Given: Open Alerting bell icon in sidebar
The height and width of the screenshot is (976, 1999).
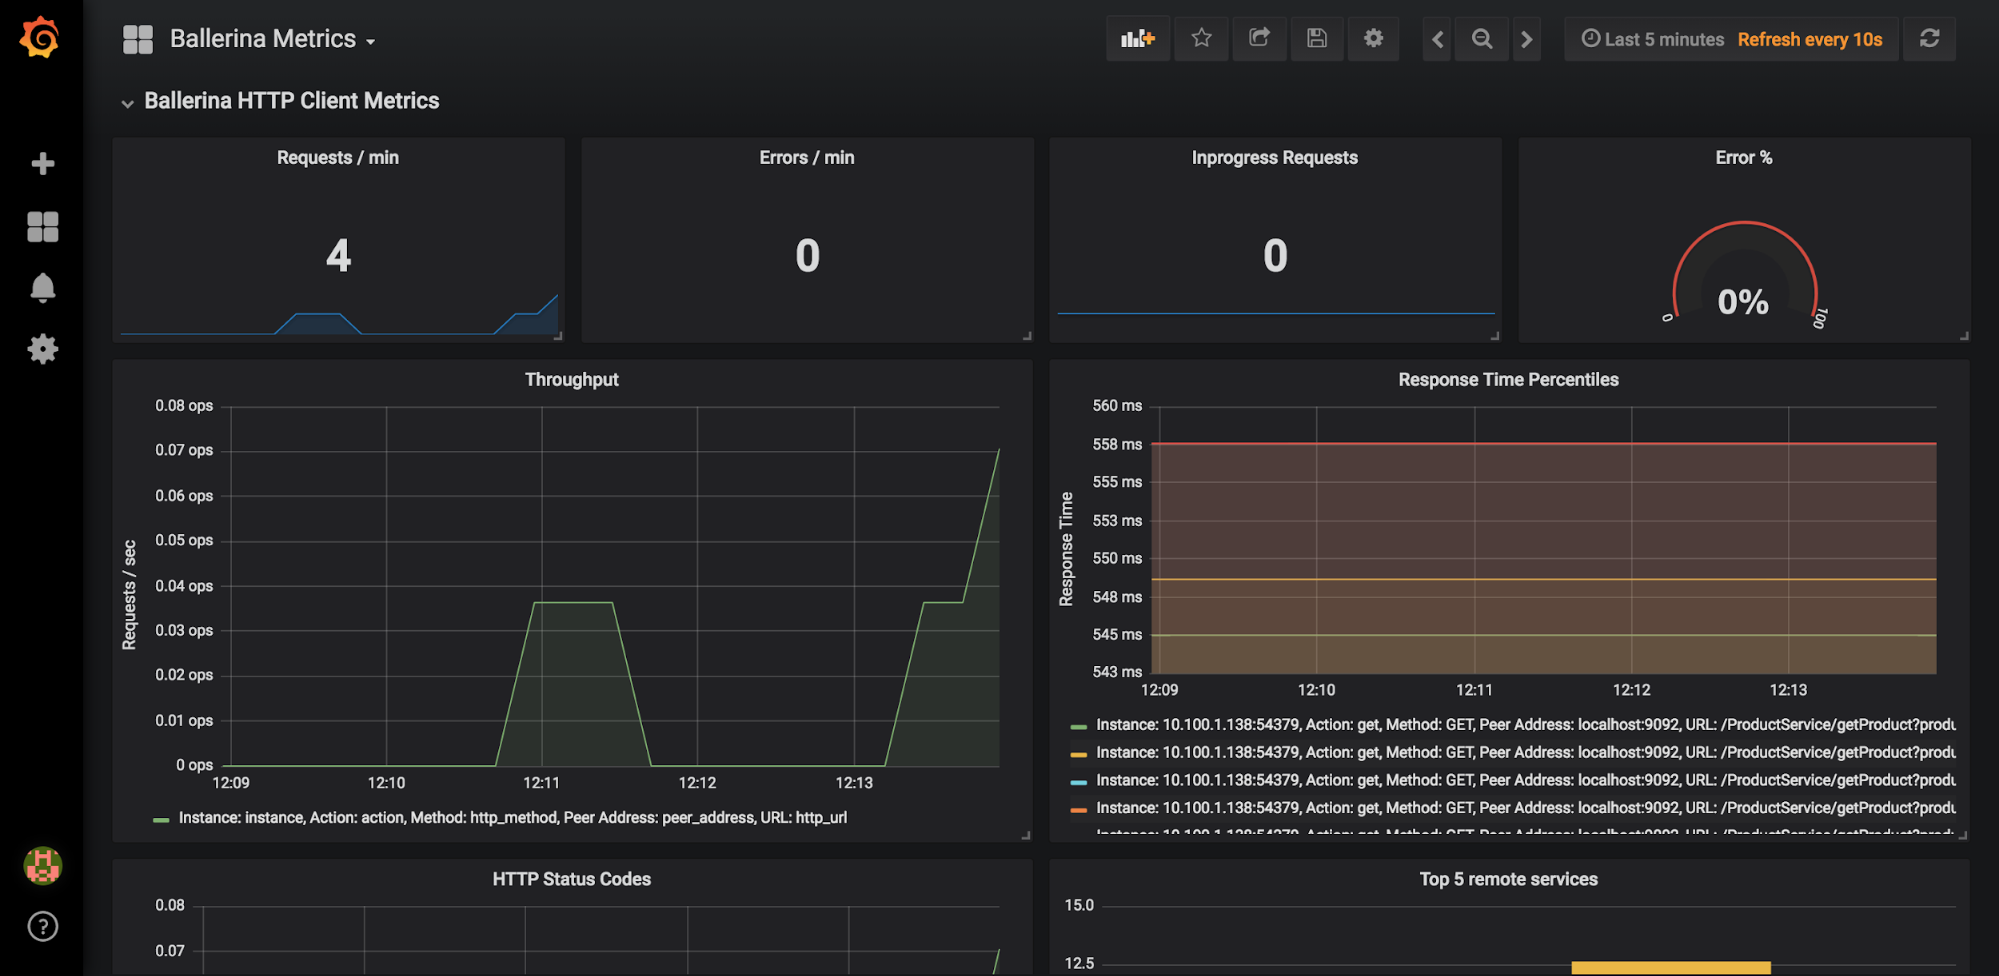Looking at the screenshot, I should click(x=42, y=288).
